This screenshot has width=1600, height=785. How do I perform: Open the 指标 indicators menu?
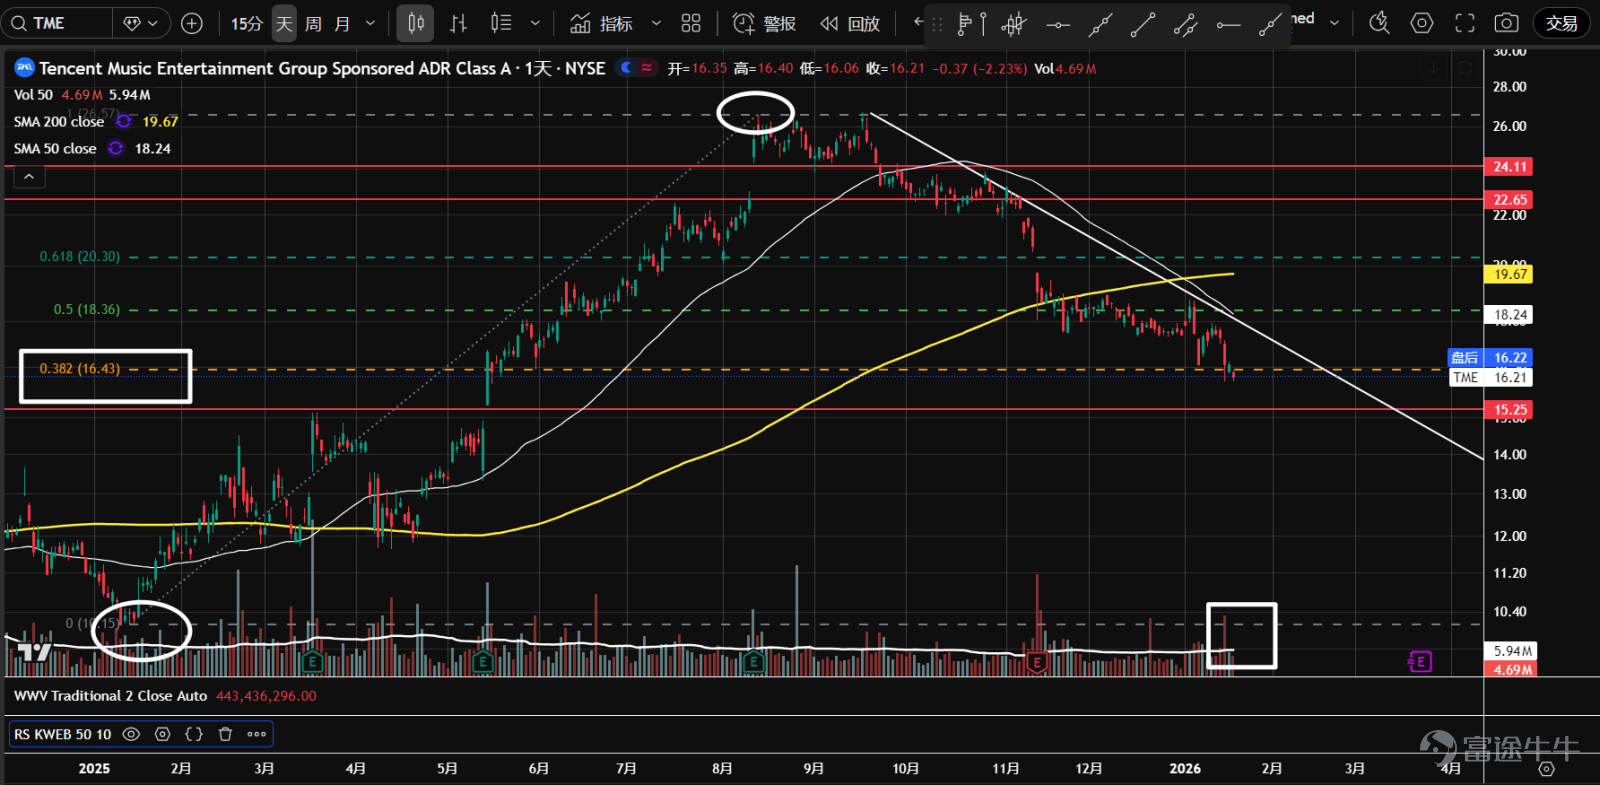[601, 23]
